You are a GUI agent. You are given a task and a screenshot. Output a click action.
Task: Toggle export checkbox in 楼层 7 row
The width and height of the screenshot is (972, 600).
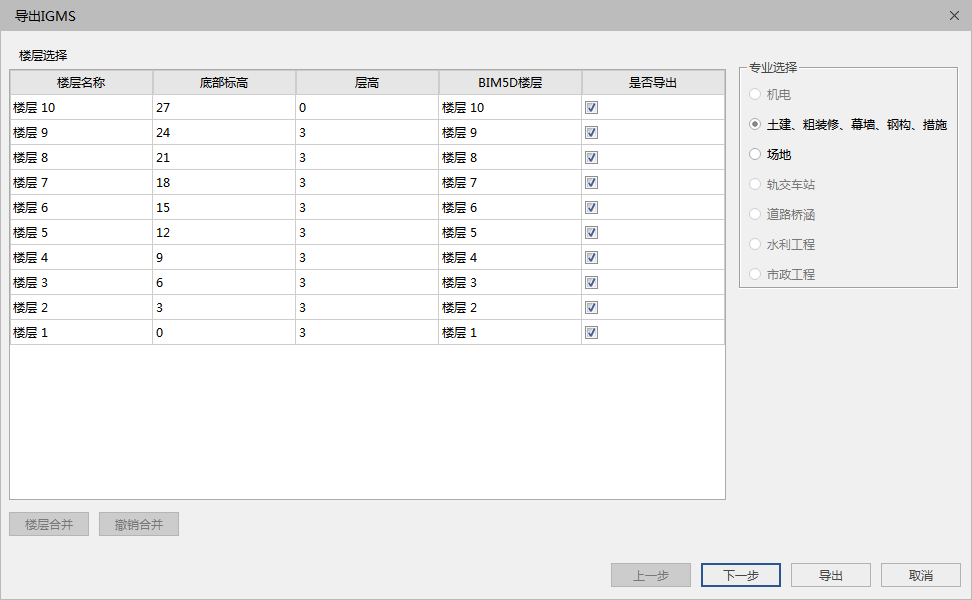point(591,183)
